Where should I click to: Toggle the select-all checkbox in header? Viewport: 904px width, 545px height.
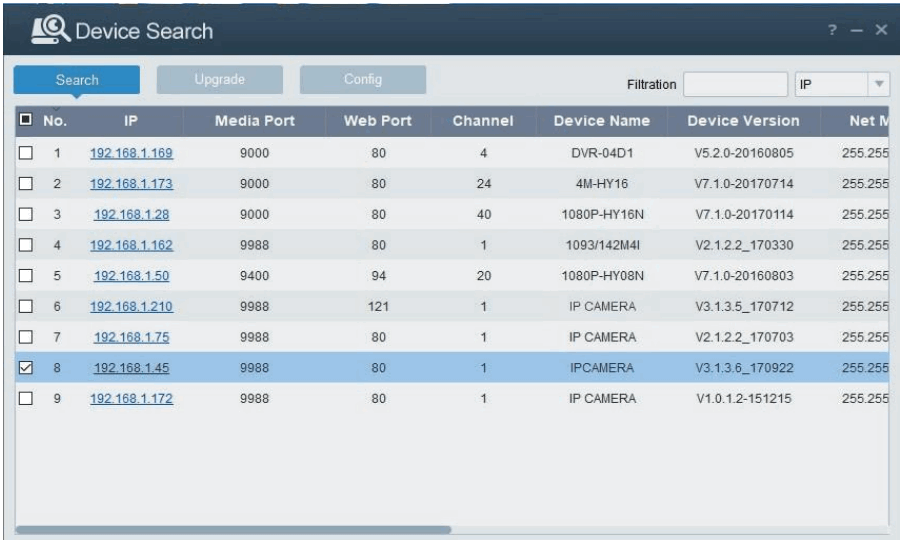[26, 119]
